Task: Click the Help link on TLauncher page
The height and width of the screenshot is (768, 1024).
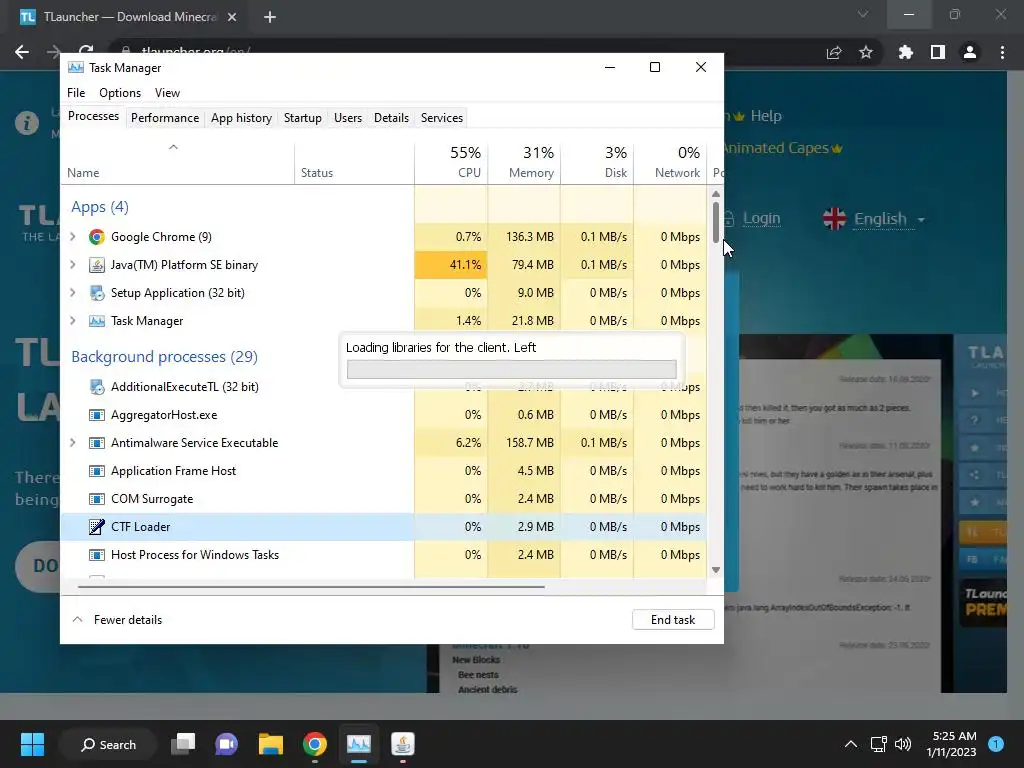Action: (x=765, y=116)
